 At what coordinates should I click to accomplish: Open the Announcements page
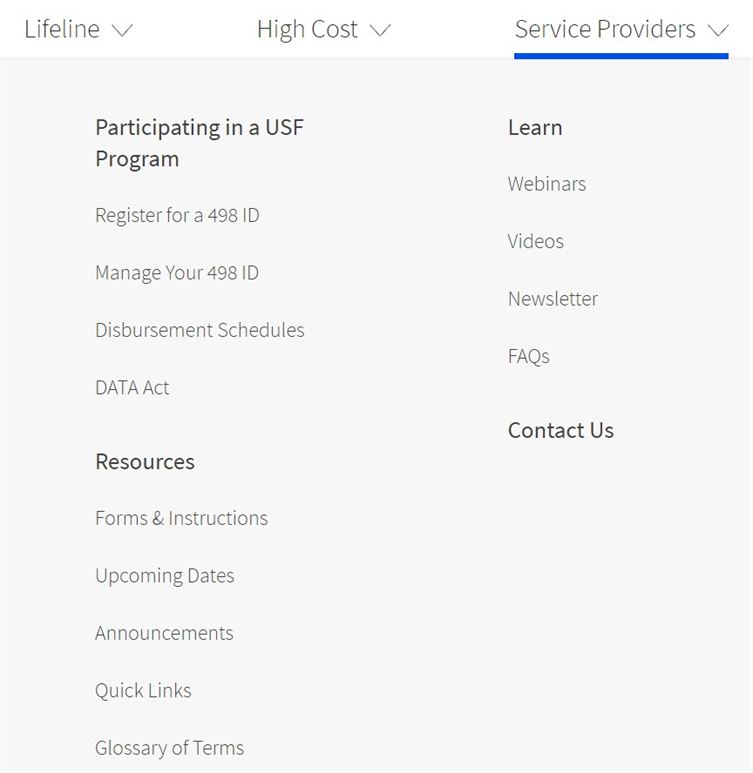[164, 633]
